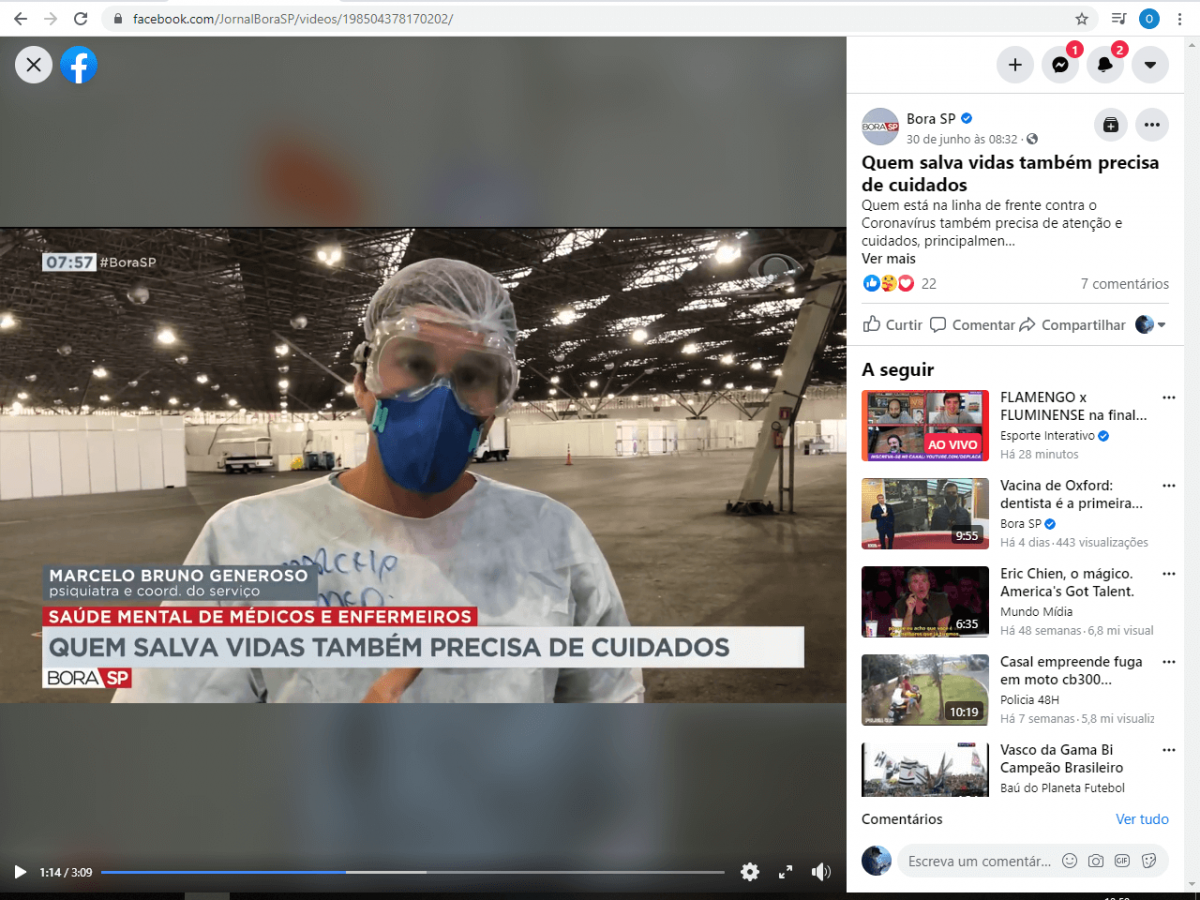Open video settings gear
The height and width of the screenshot is (900, 1200).
pos(750,872)
